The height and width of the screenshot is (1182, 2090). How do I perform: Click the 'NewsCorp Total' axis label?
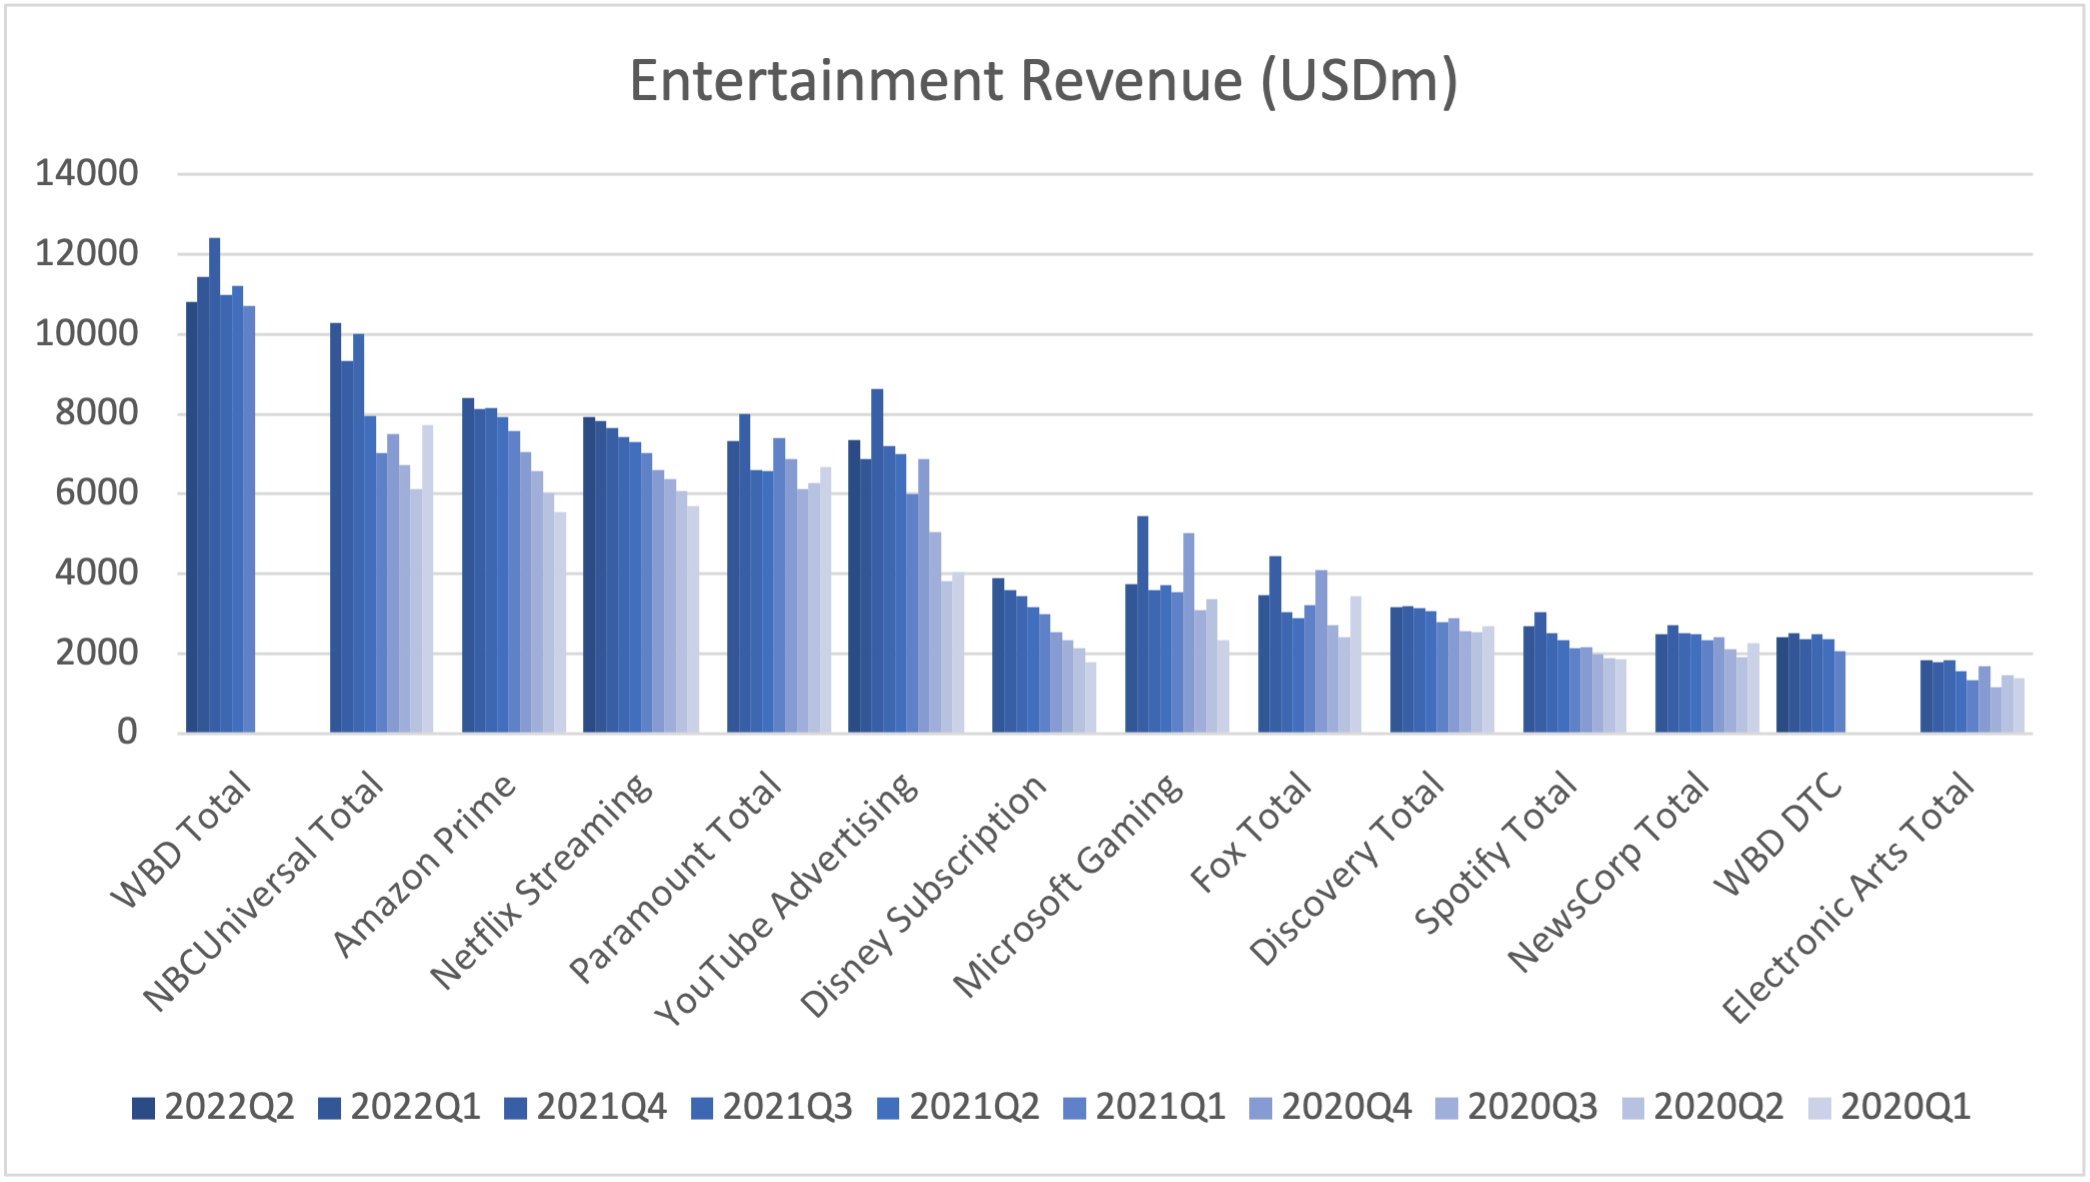coord(1608,871)
